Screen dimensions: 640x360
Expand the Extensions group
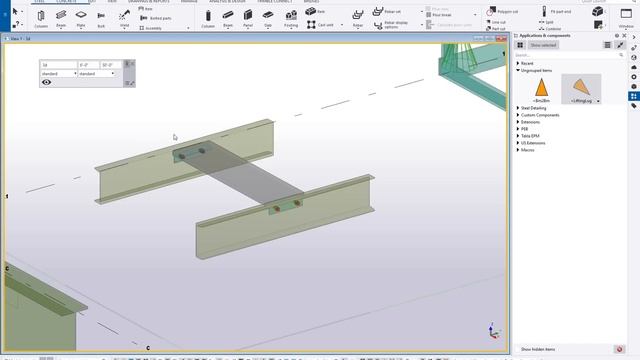(518, 122)
